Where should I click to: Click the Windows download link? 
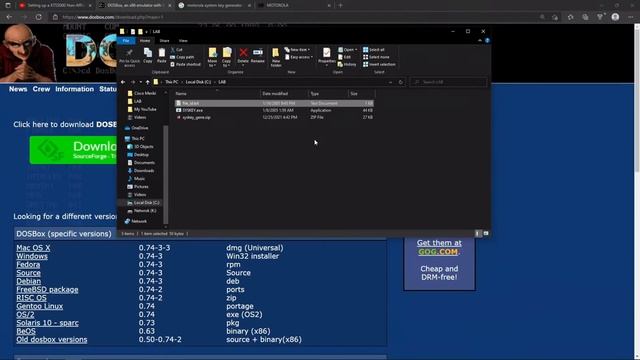pyautogui.click(x=32, y=256)
